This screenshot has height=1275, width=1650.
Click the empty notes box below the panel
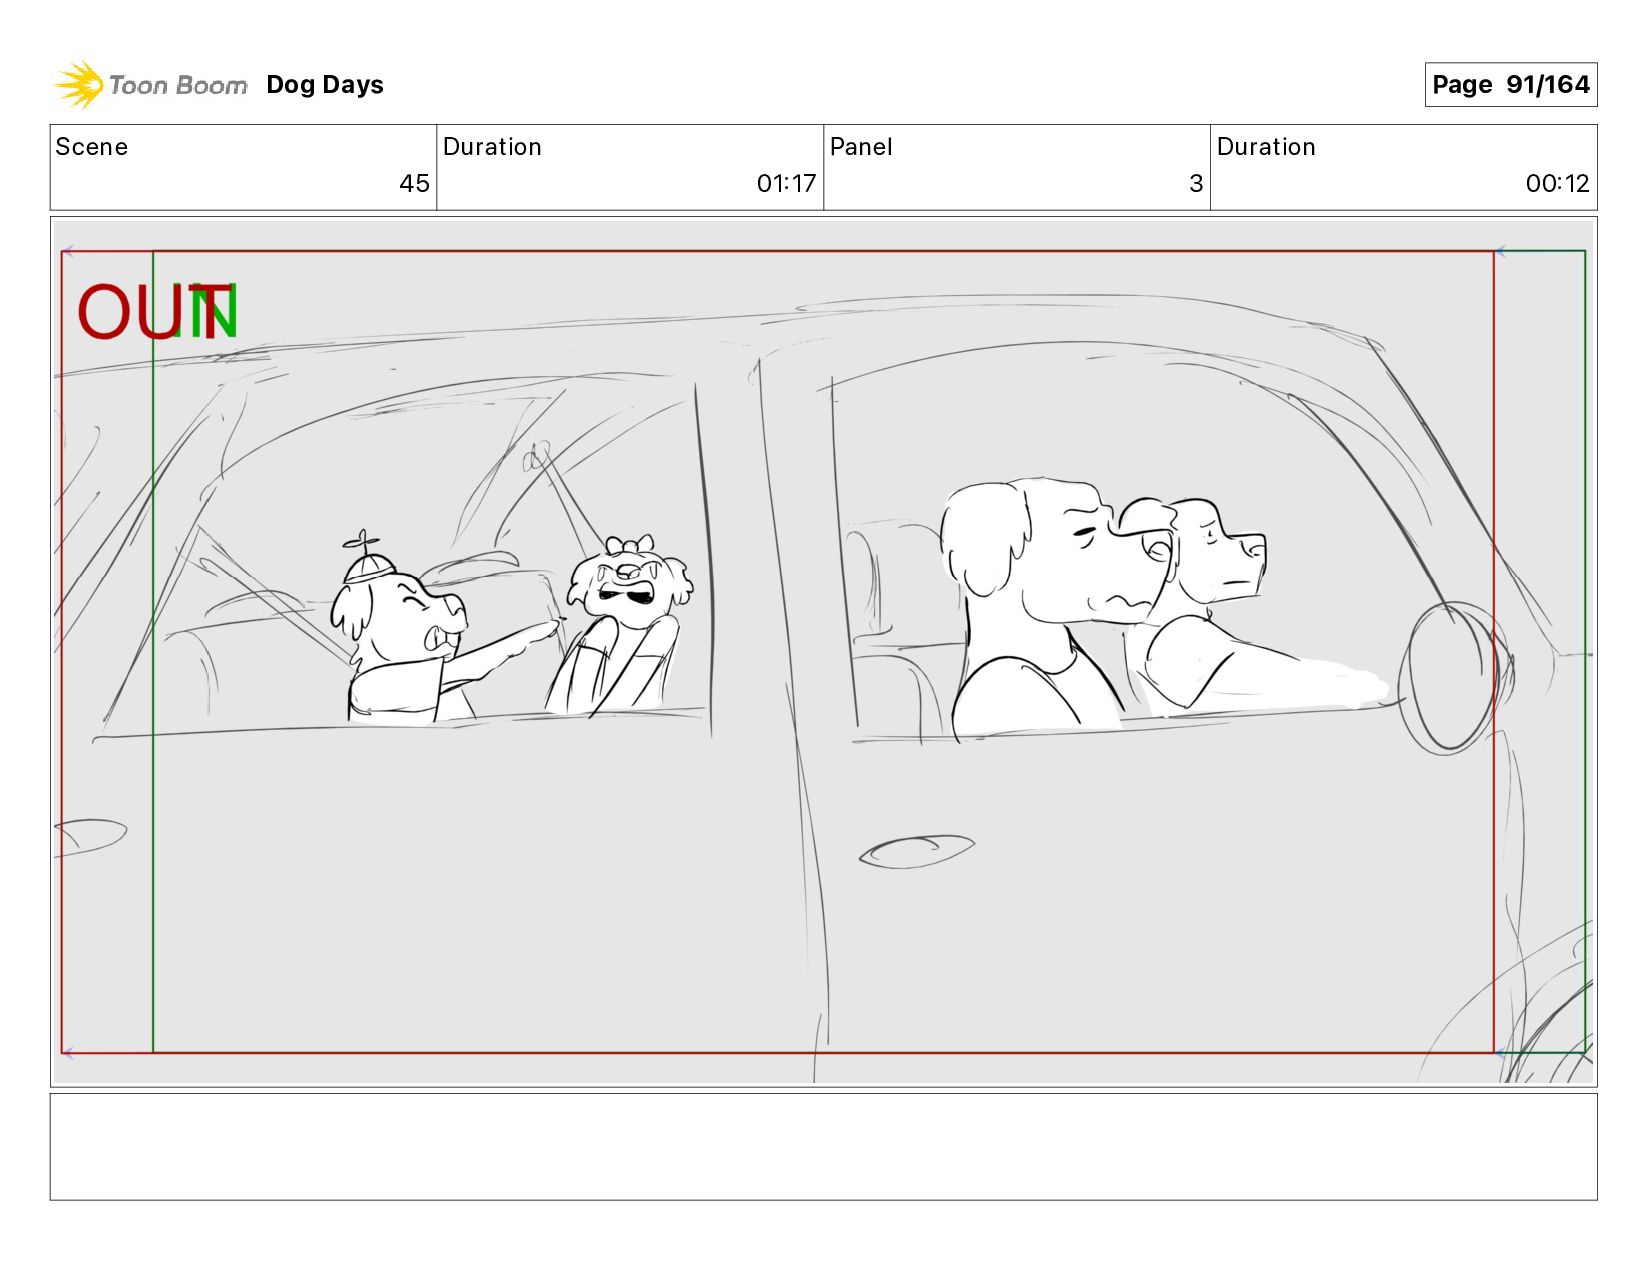(824, 1146)
